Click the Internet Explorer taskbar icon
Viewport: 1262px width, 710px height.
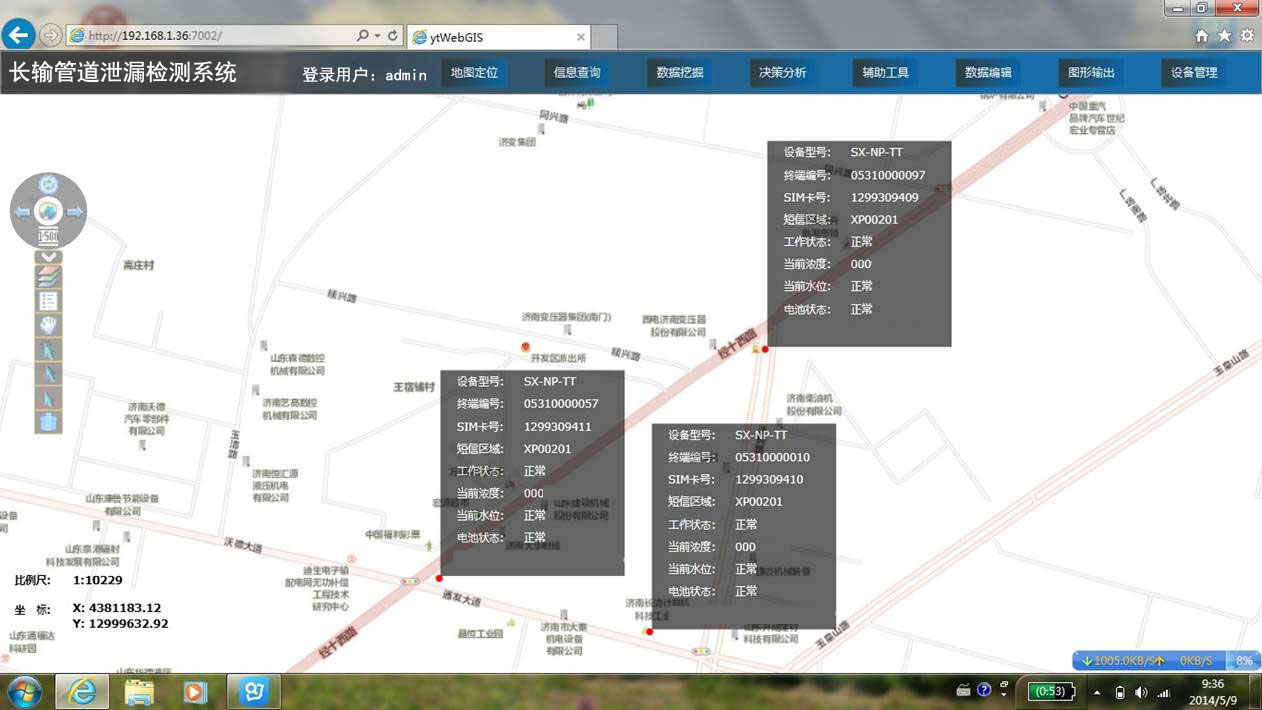tap(82, 691)
